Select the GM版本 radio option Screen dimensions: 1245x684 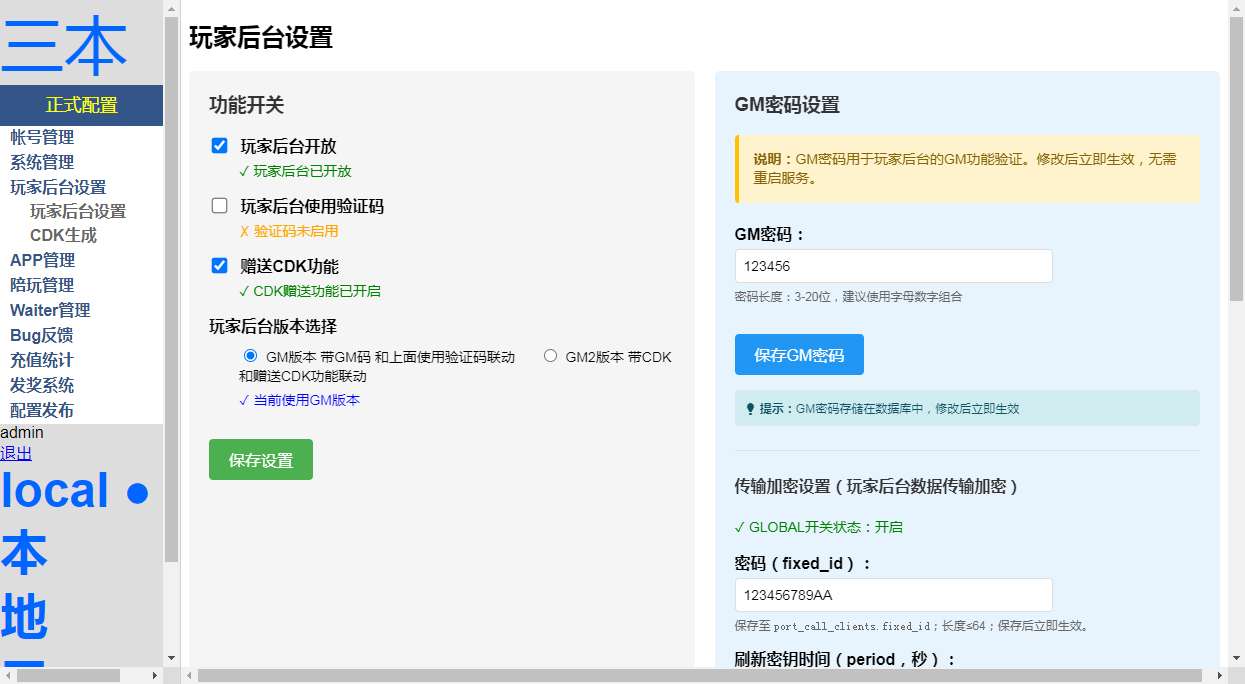[250, 356]
